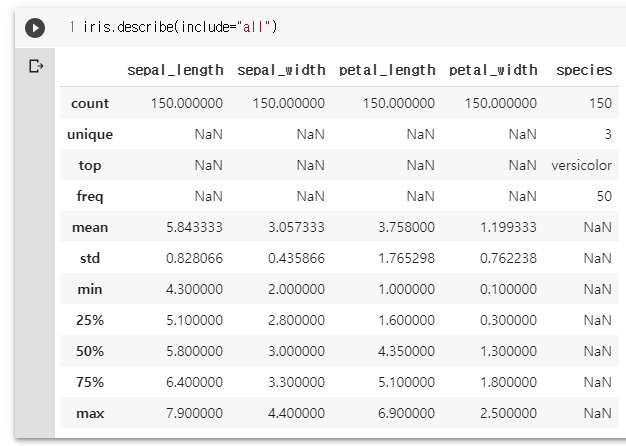Click the output gutter bar left of table
This screenshot has width=626, height=446.
(35, 243)
